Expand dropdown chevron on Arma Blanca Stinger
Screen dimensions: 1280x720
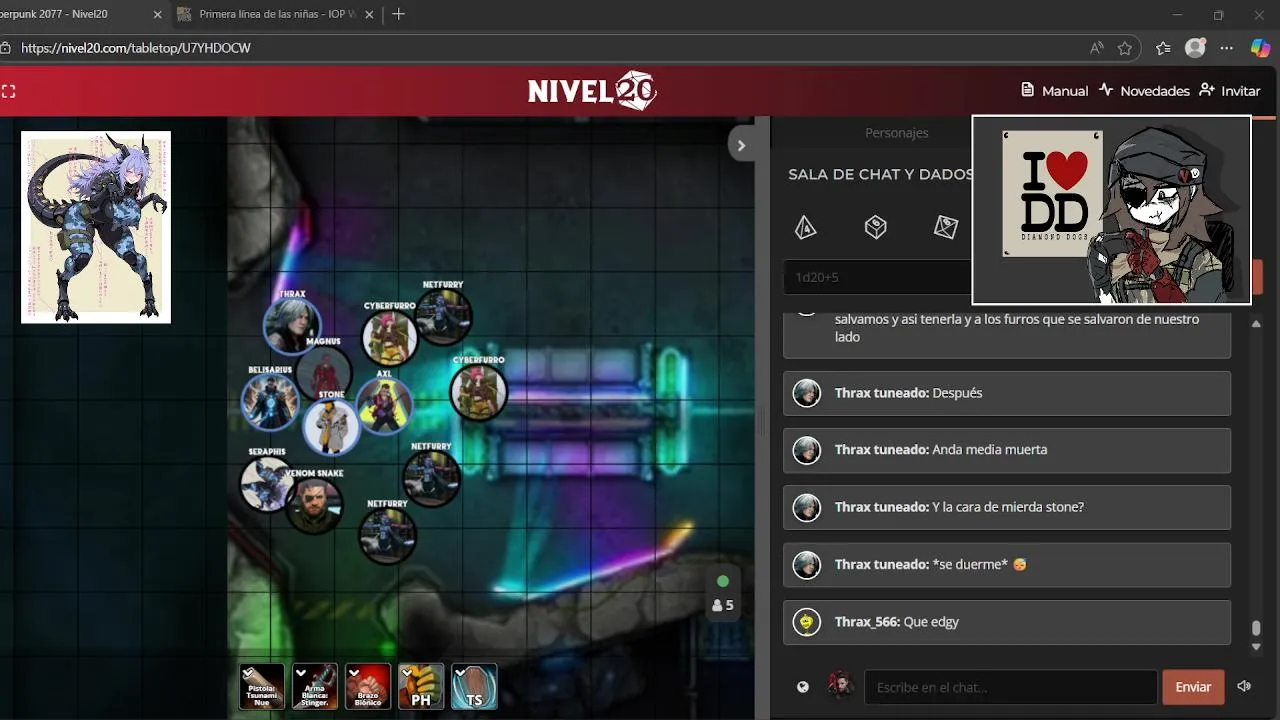(301, 673)
